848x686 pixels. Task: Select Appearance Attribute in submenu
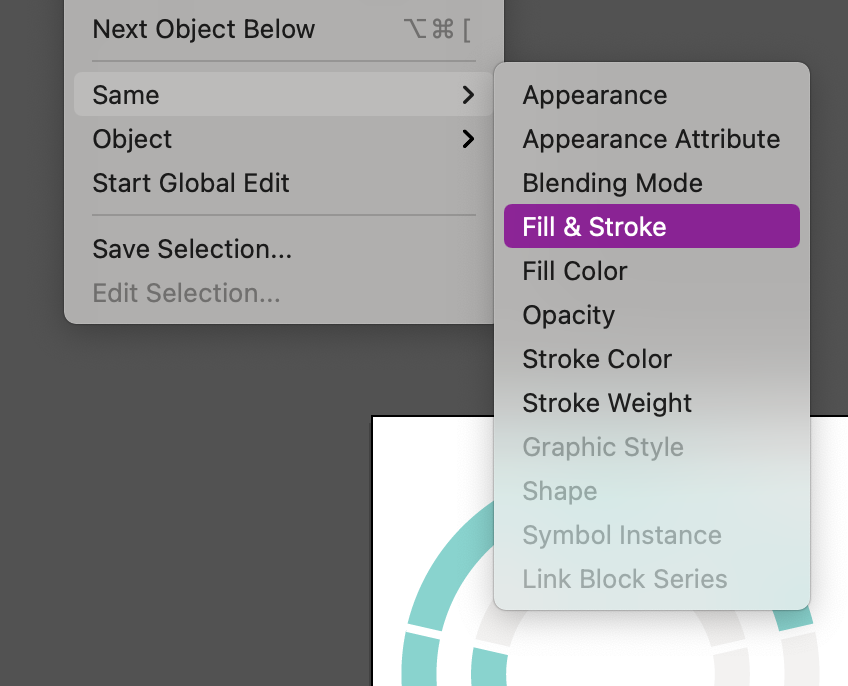(651, 139)
